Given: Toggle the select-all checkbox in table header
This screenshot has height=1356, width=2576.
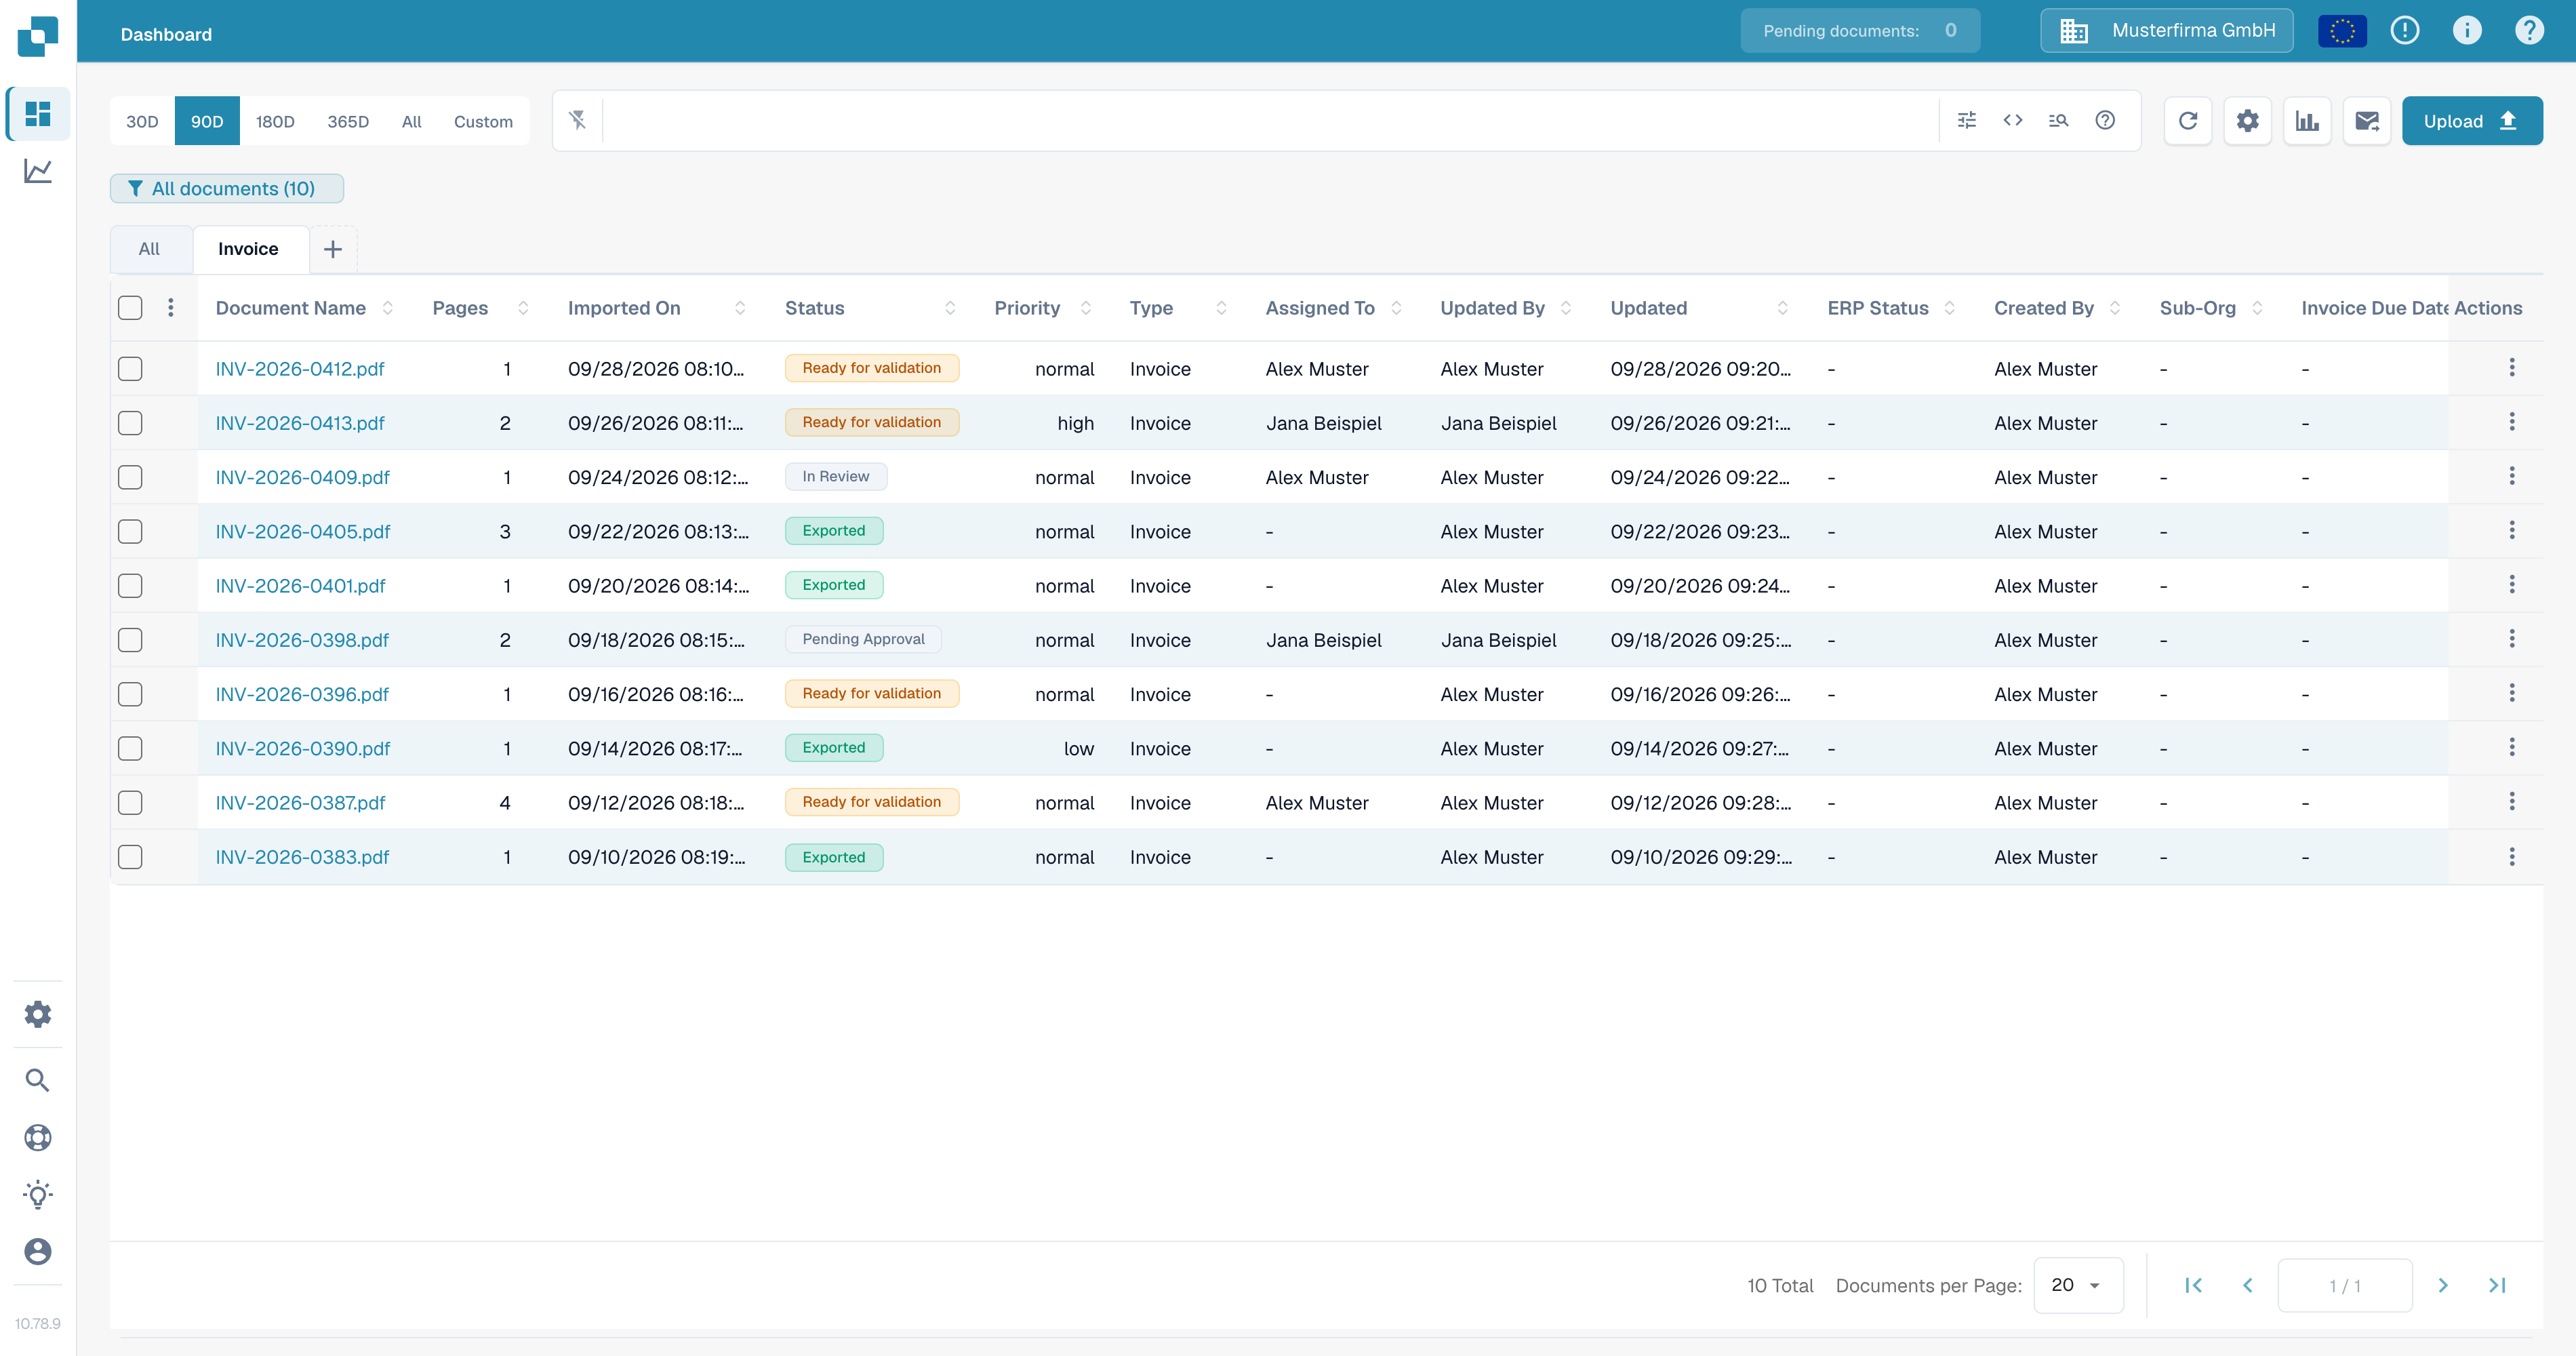Looking at the screenshot, I should click(130, 308).
